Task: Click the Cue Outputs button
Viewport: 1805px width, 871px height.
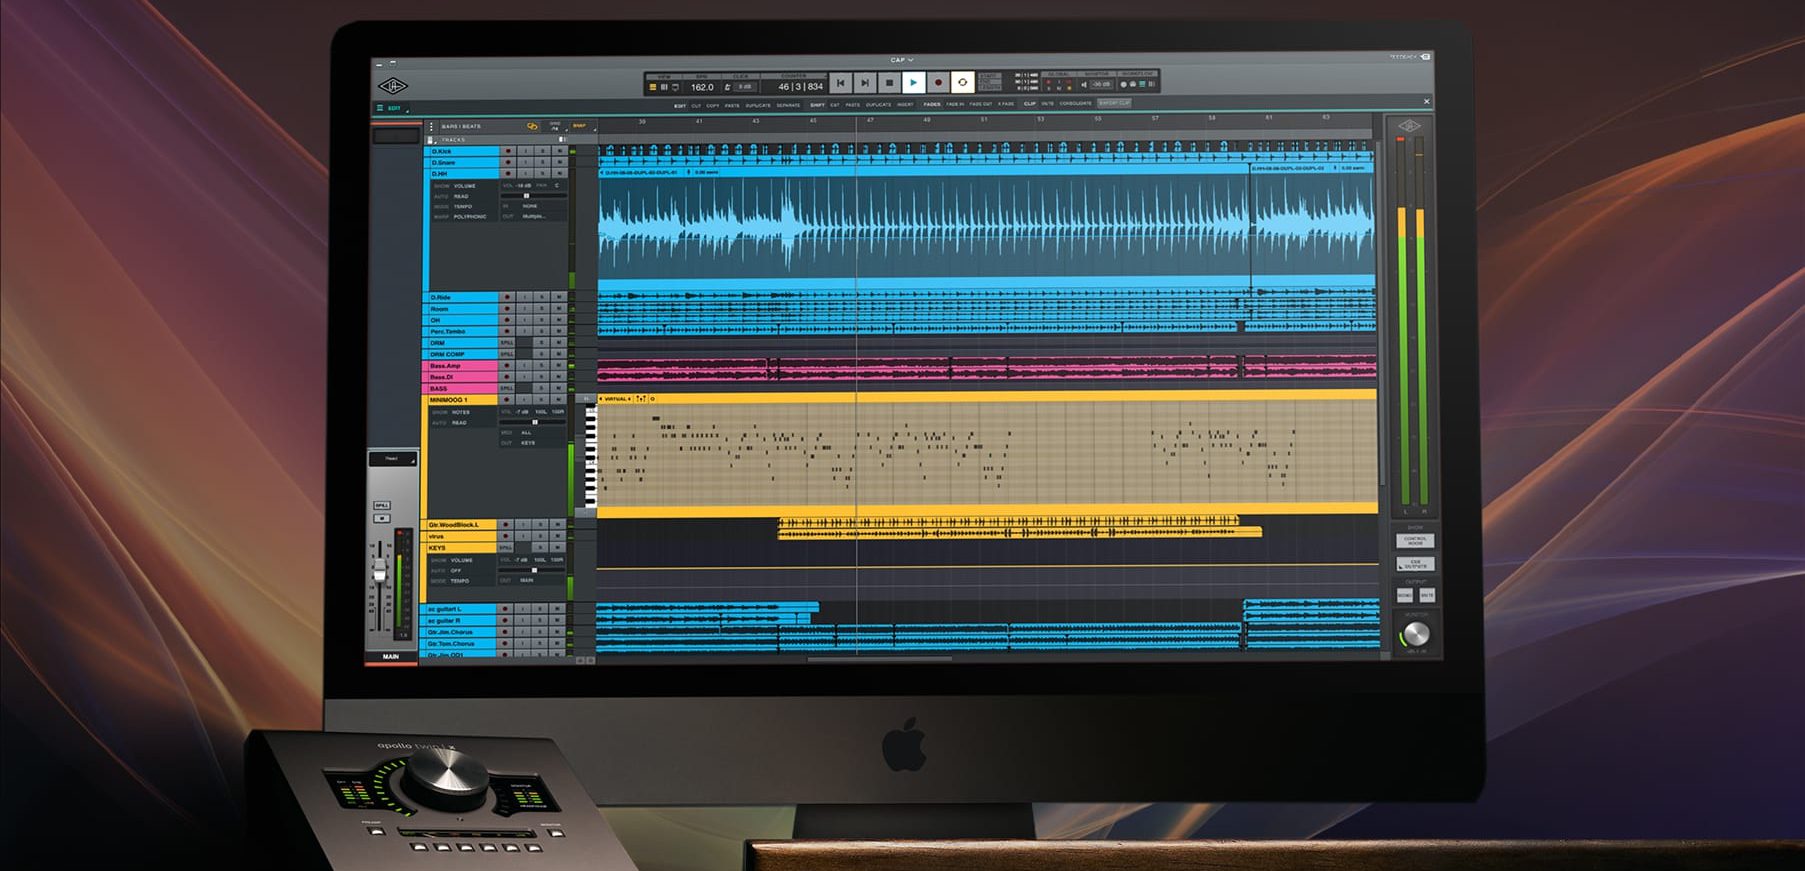Action: [x=1416, y=564]
